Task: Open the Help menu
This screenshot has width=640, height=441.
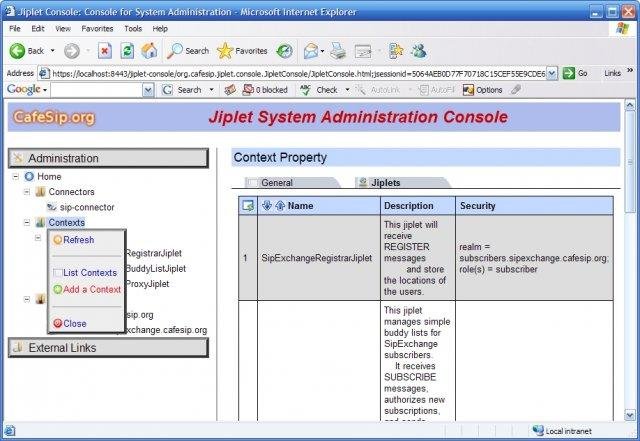Action: pos(160,29)
